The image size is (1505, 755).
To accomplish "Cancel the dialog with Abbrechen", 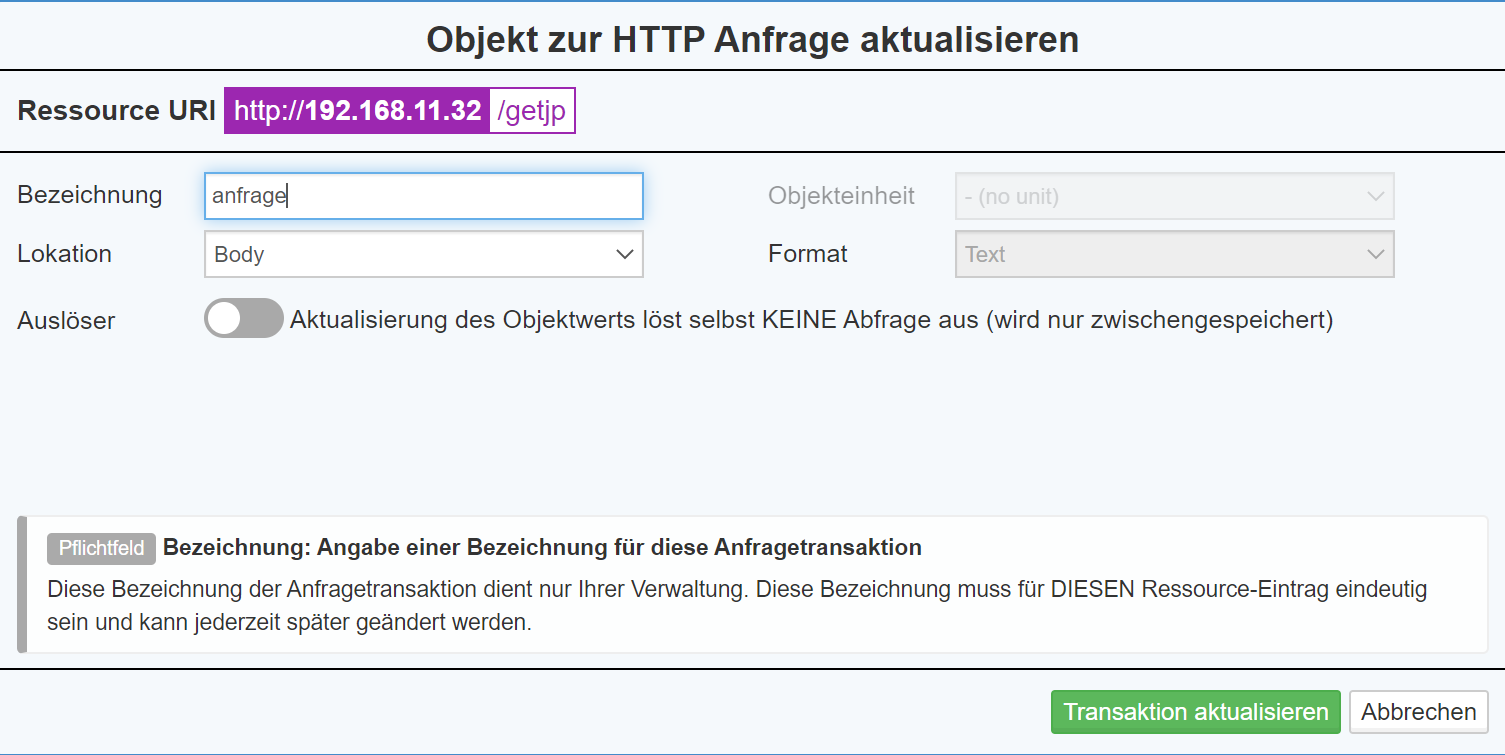I will 1418,712.
